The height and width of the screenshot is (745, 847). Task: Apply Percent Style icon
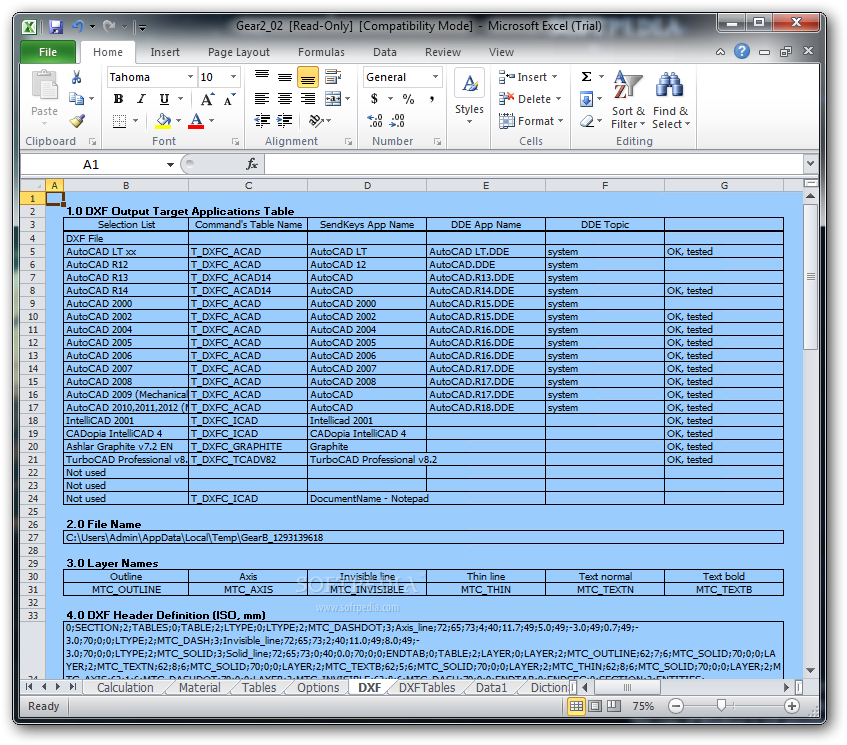[x=408, y=99]
